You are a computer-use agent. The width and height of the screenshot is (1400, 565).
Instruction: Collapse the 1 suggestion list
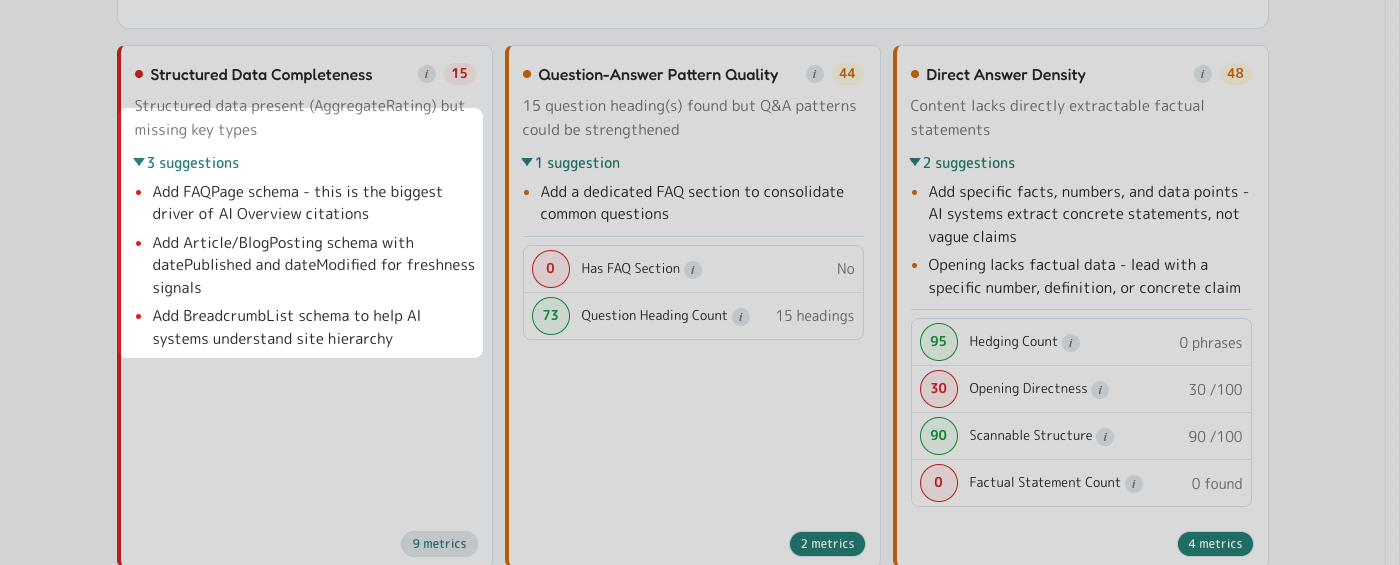click(571, 163)
